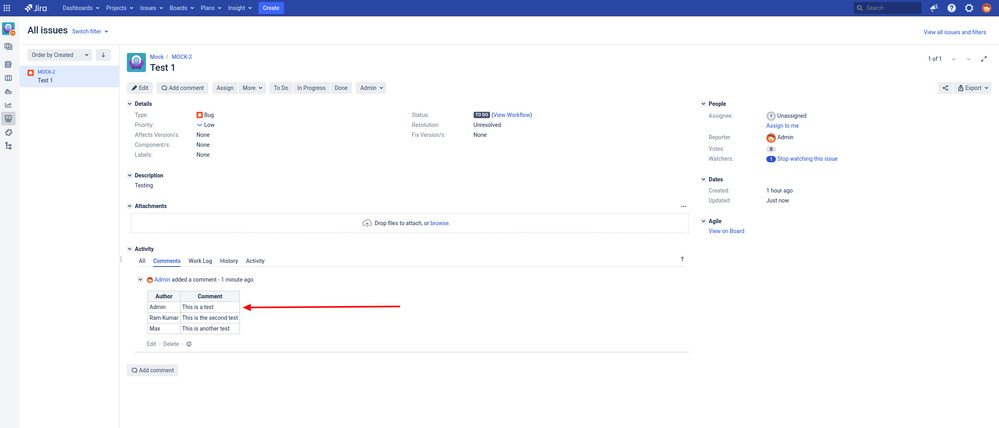
Task: Open View Workflow link
Action: tap(512, 115)
